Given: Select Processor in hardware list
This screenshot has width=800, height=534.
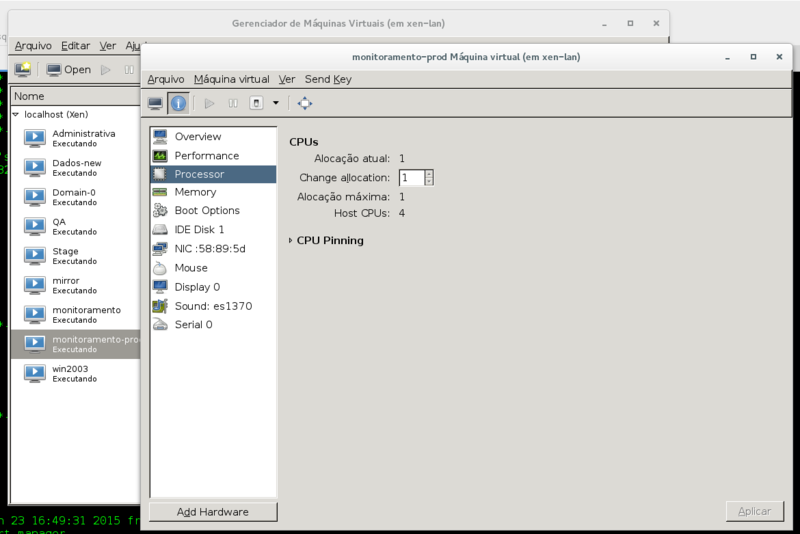Looking at the screenshot, I should (x=213, y=174).
